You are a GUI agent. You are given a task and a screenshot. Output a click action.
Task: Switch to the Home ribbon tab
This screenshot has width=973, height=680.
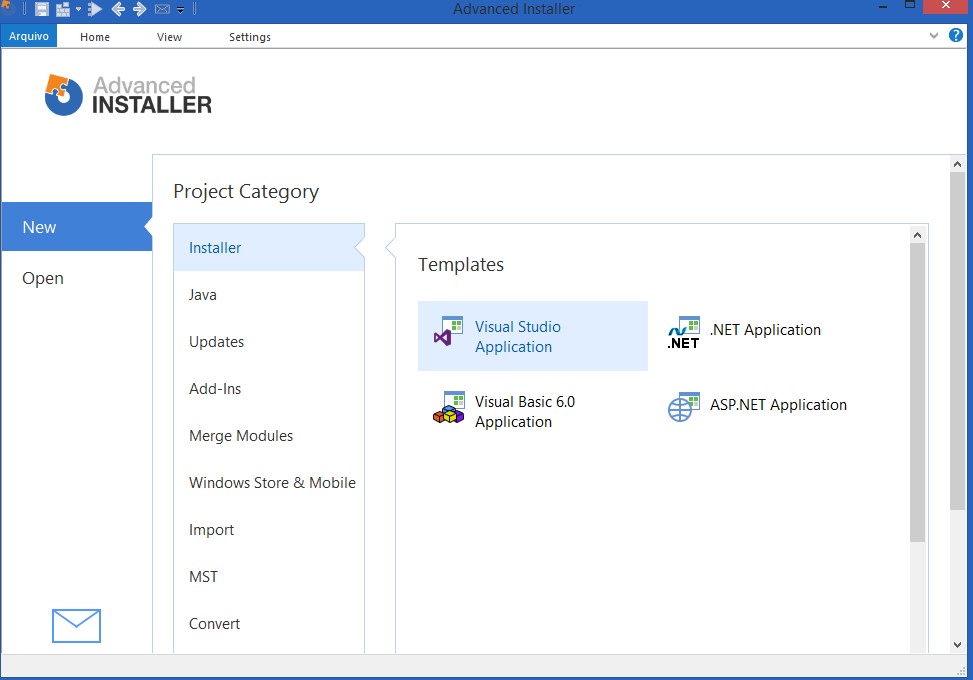coord(95,37)
